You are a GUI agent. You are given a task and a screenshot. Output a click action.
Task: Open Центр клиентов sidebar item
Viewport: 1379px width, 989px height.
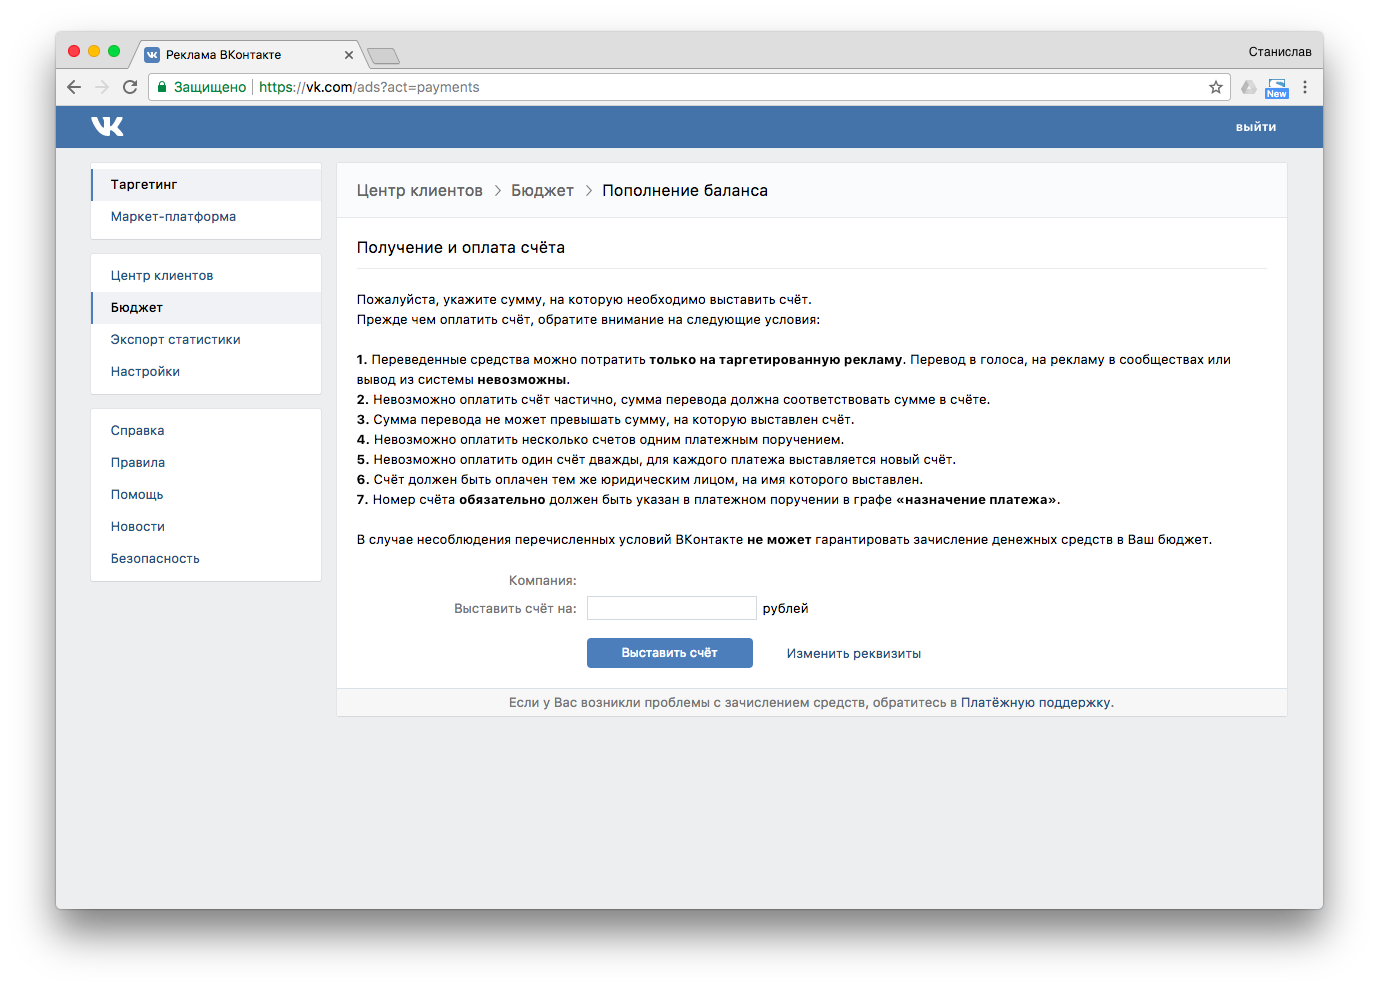(206, 276)
